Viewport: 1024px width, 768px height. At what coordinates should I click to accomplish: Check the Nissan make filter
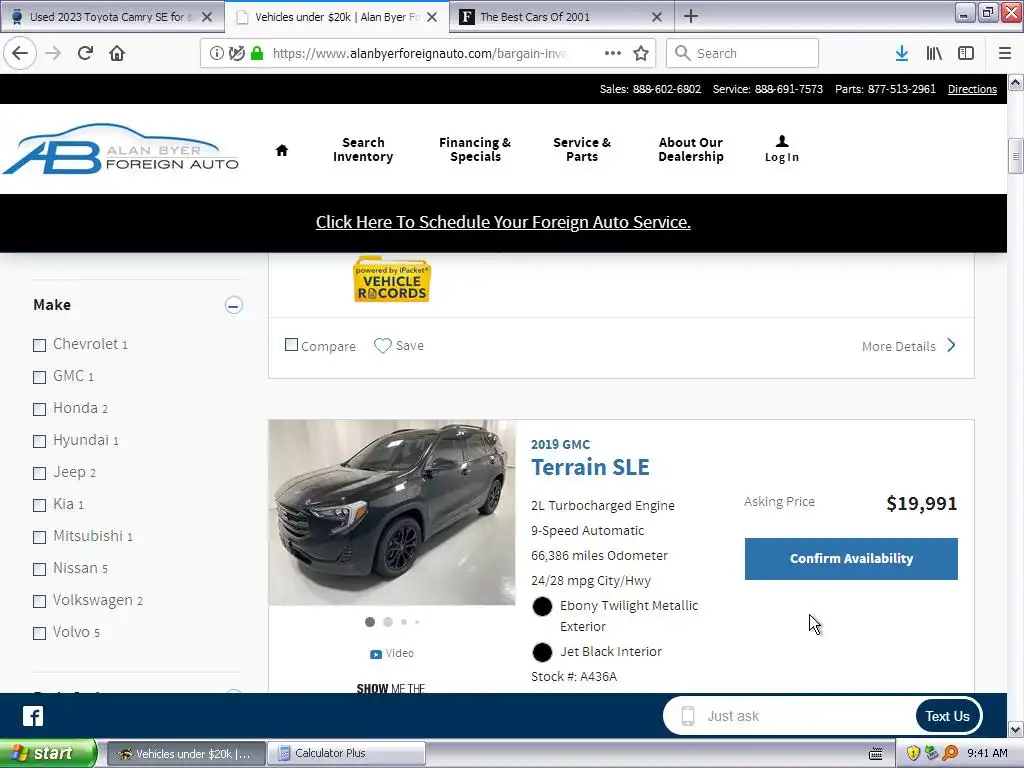coord(40,569)
